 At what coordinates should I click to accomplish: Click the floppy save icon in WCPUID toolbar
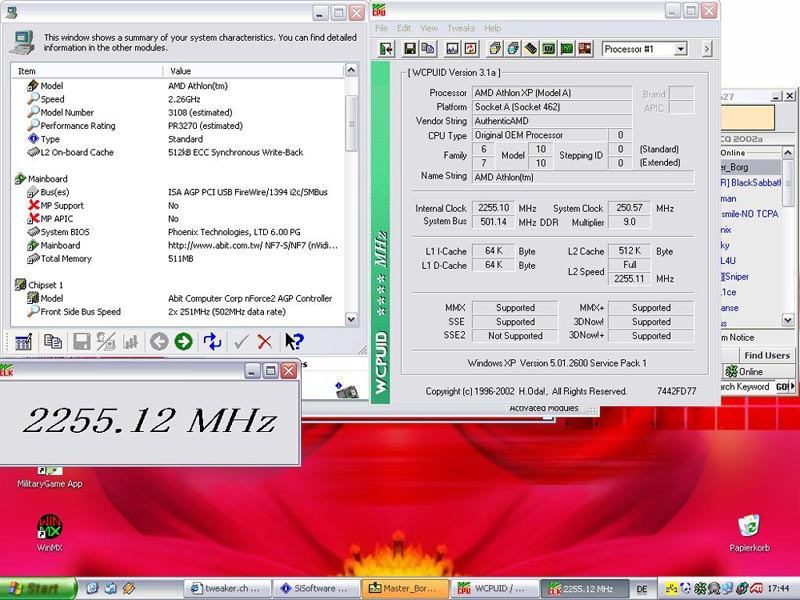coord(410,49)
